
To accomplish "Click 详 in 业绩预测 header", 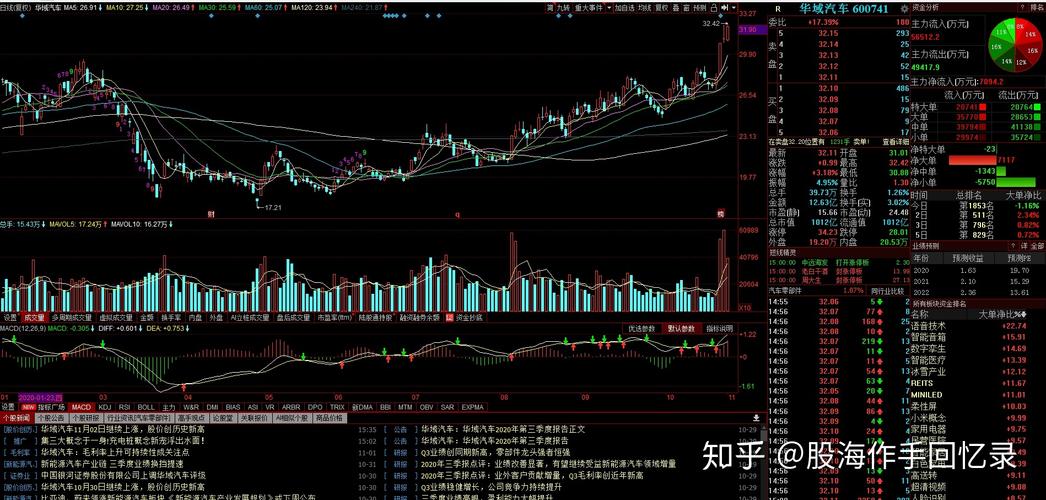I will (x=1024, y=245).
